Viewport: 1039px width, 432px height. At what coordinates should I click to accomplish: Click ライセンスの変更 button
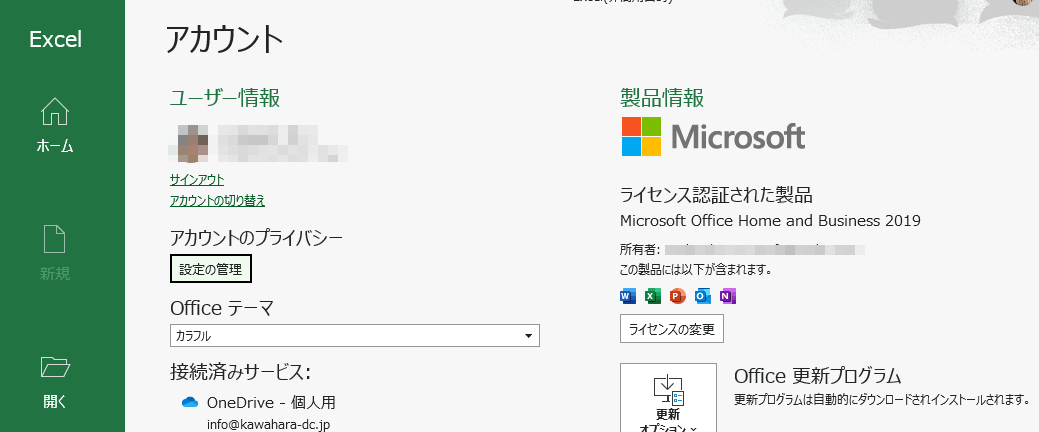[x=671, y=329]
